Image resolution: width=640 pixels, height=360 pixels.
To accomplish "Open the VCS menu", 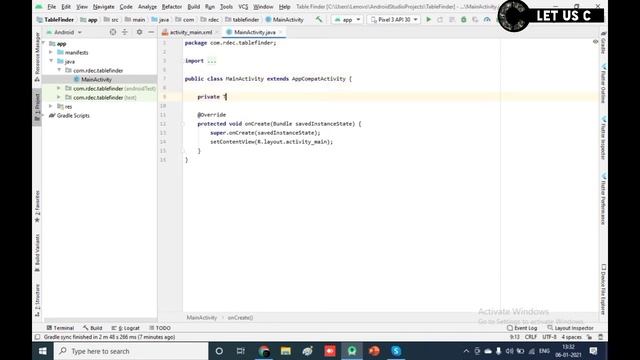I will tap(243, 7).
